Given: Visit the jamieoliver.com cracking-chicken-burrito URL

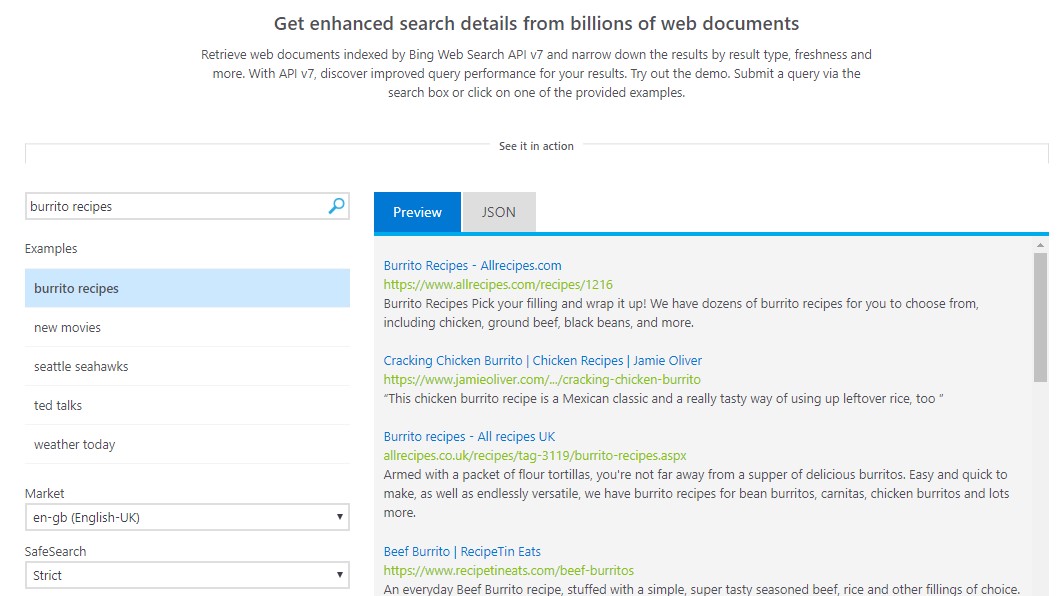Looking at the screenshot, I should click(x=542, y=380).
